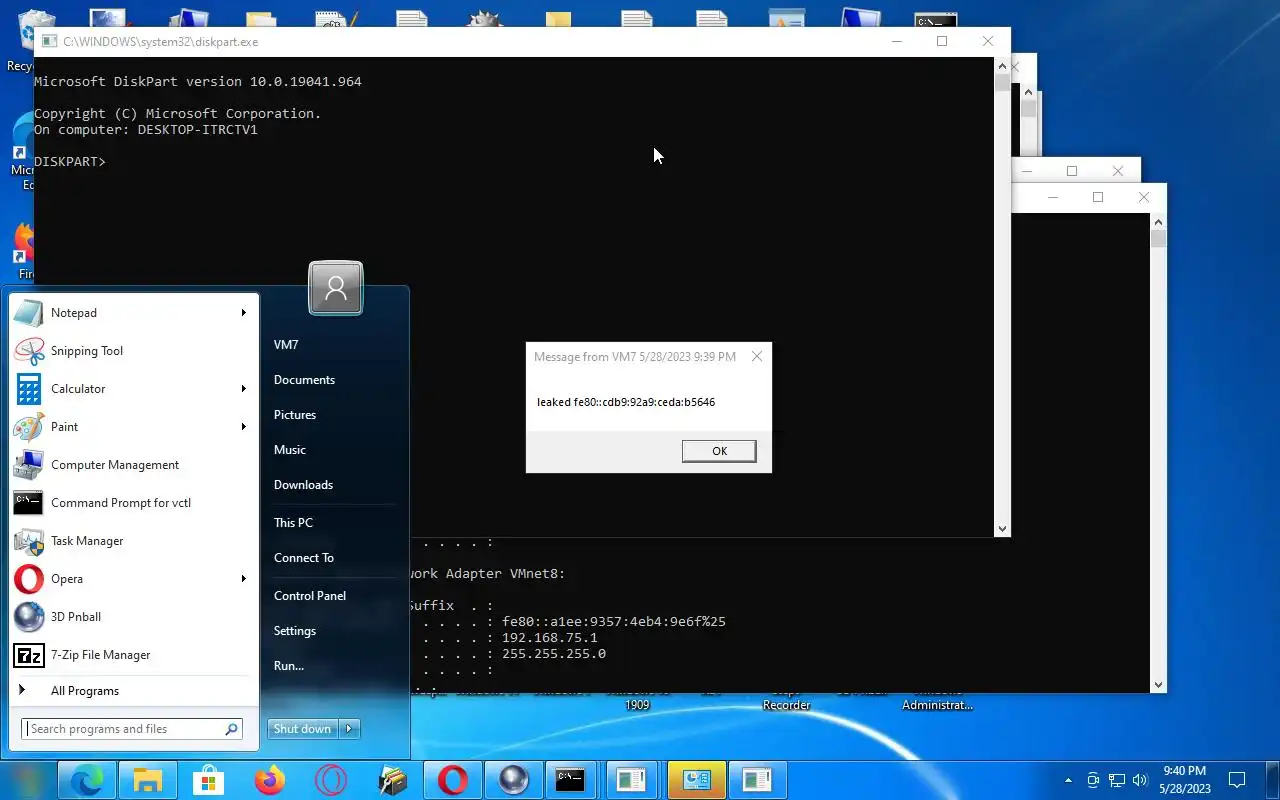The height and width of the screenshot is (800, 1280).
Task: Open the Shut down options arrow
Action: coord(350,729)
